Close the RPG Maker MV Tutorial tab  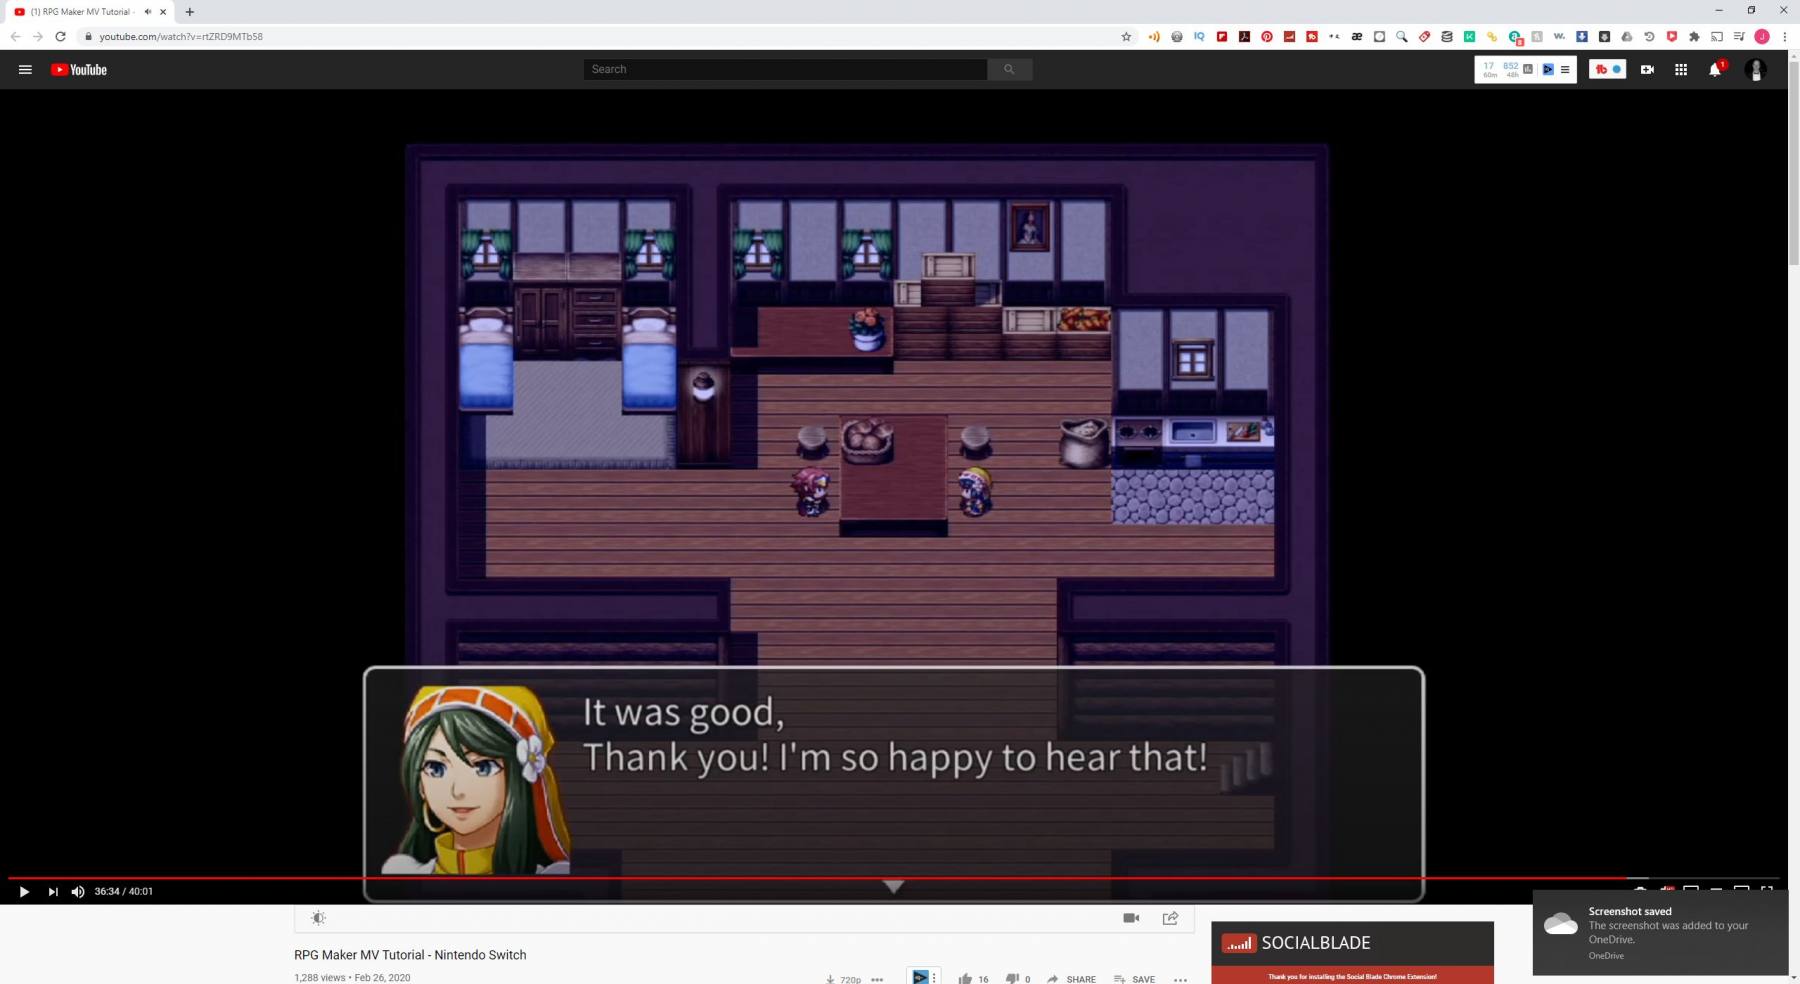tap(163, 12)
